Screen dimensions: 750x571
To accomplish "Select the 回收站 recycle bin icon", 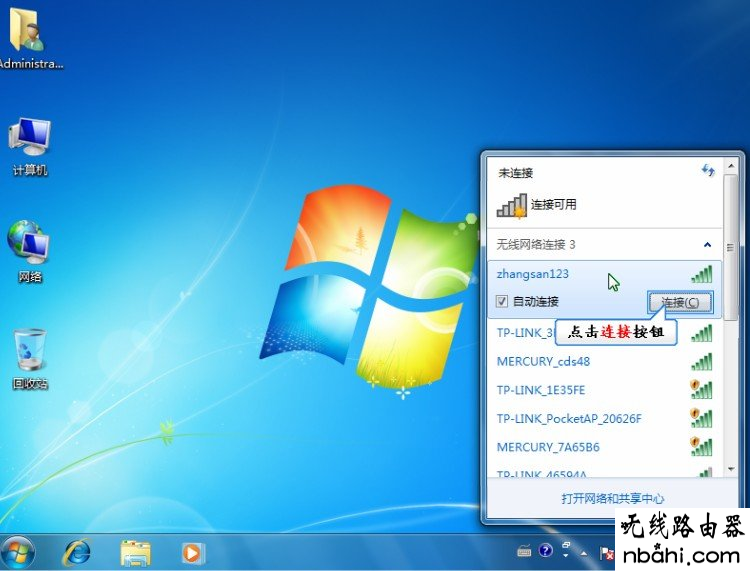I will [x=30, y=359].
